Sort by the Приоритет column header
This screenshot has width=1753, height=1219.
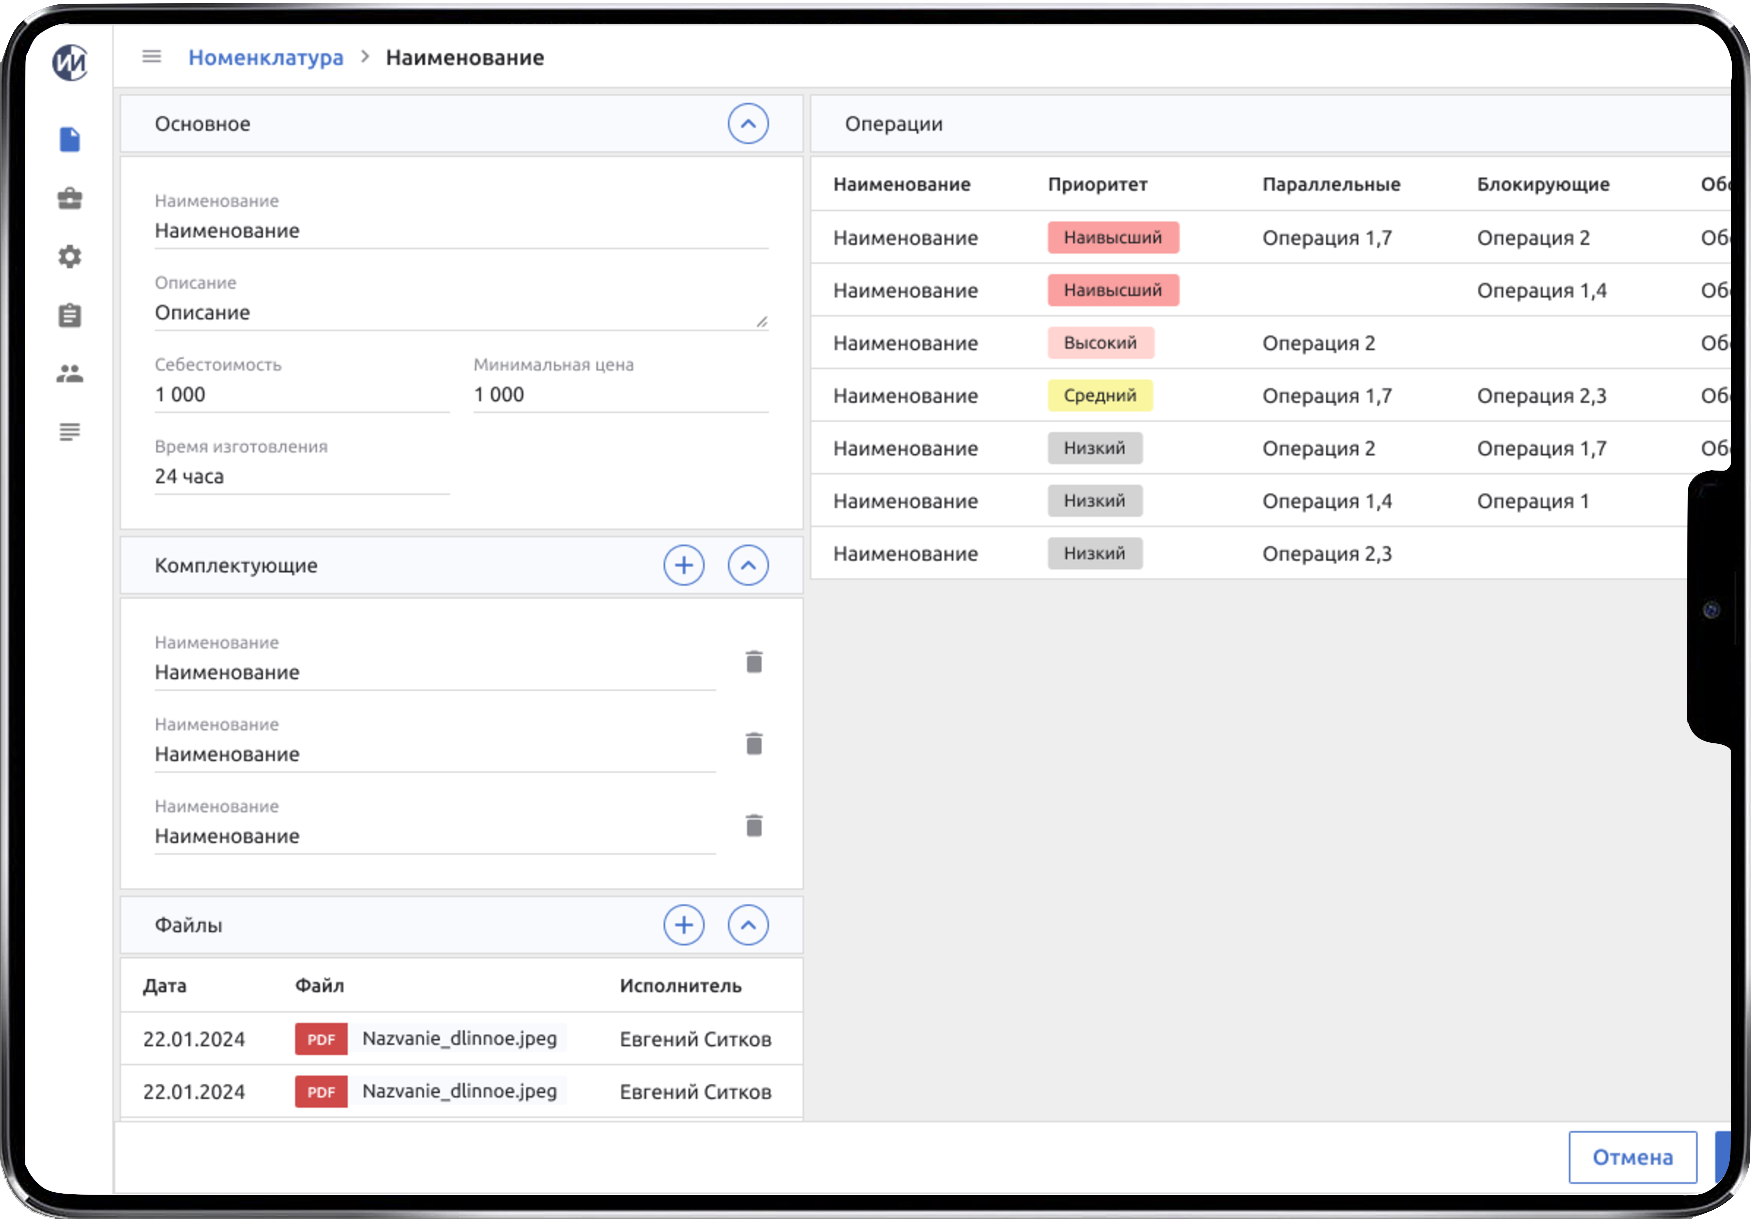pos(1097,184)
